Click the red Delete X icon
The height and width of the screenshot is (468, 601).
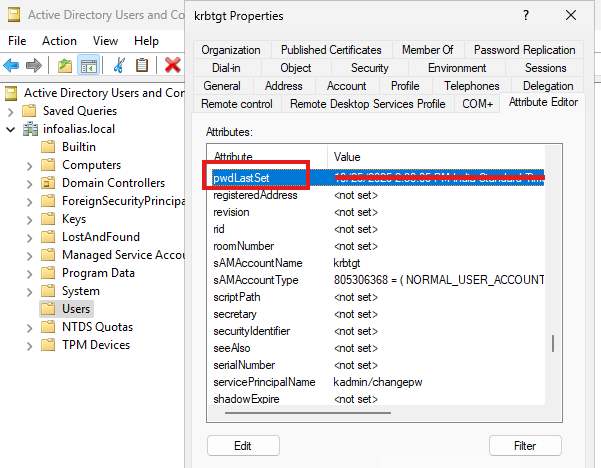[172, 65]
